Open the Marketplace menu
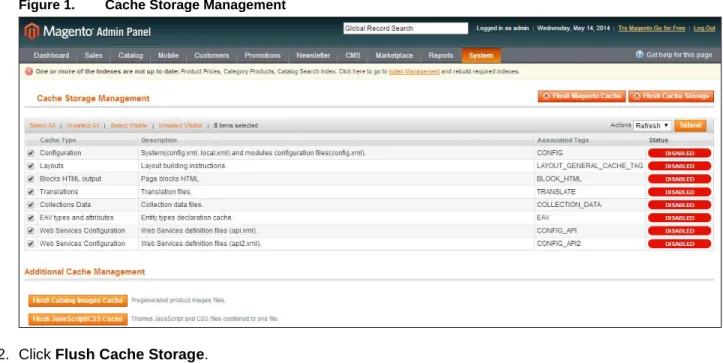 (x=394, y=55)
